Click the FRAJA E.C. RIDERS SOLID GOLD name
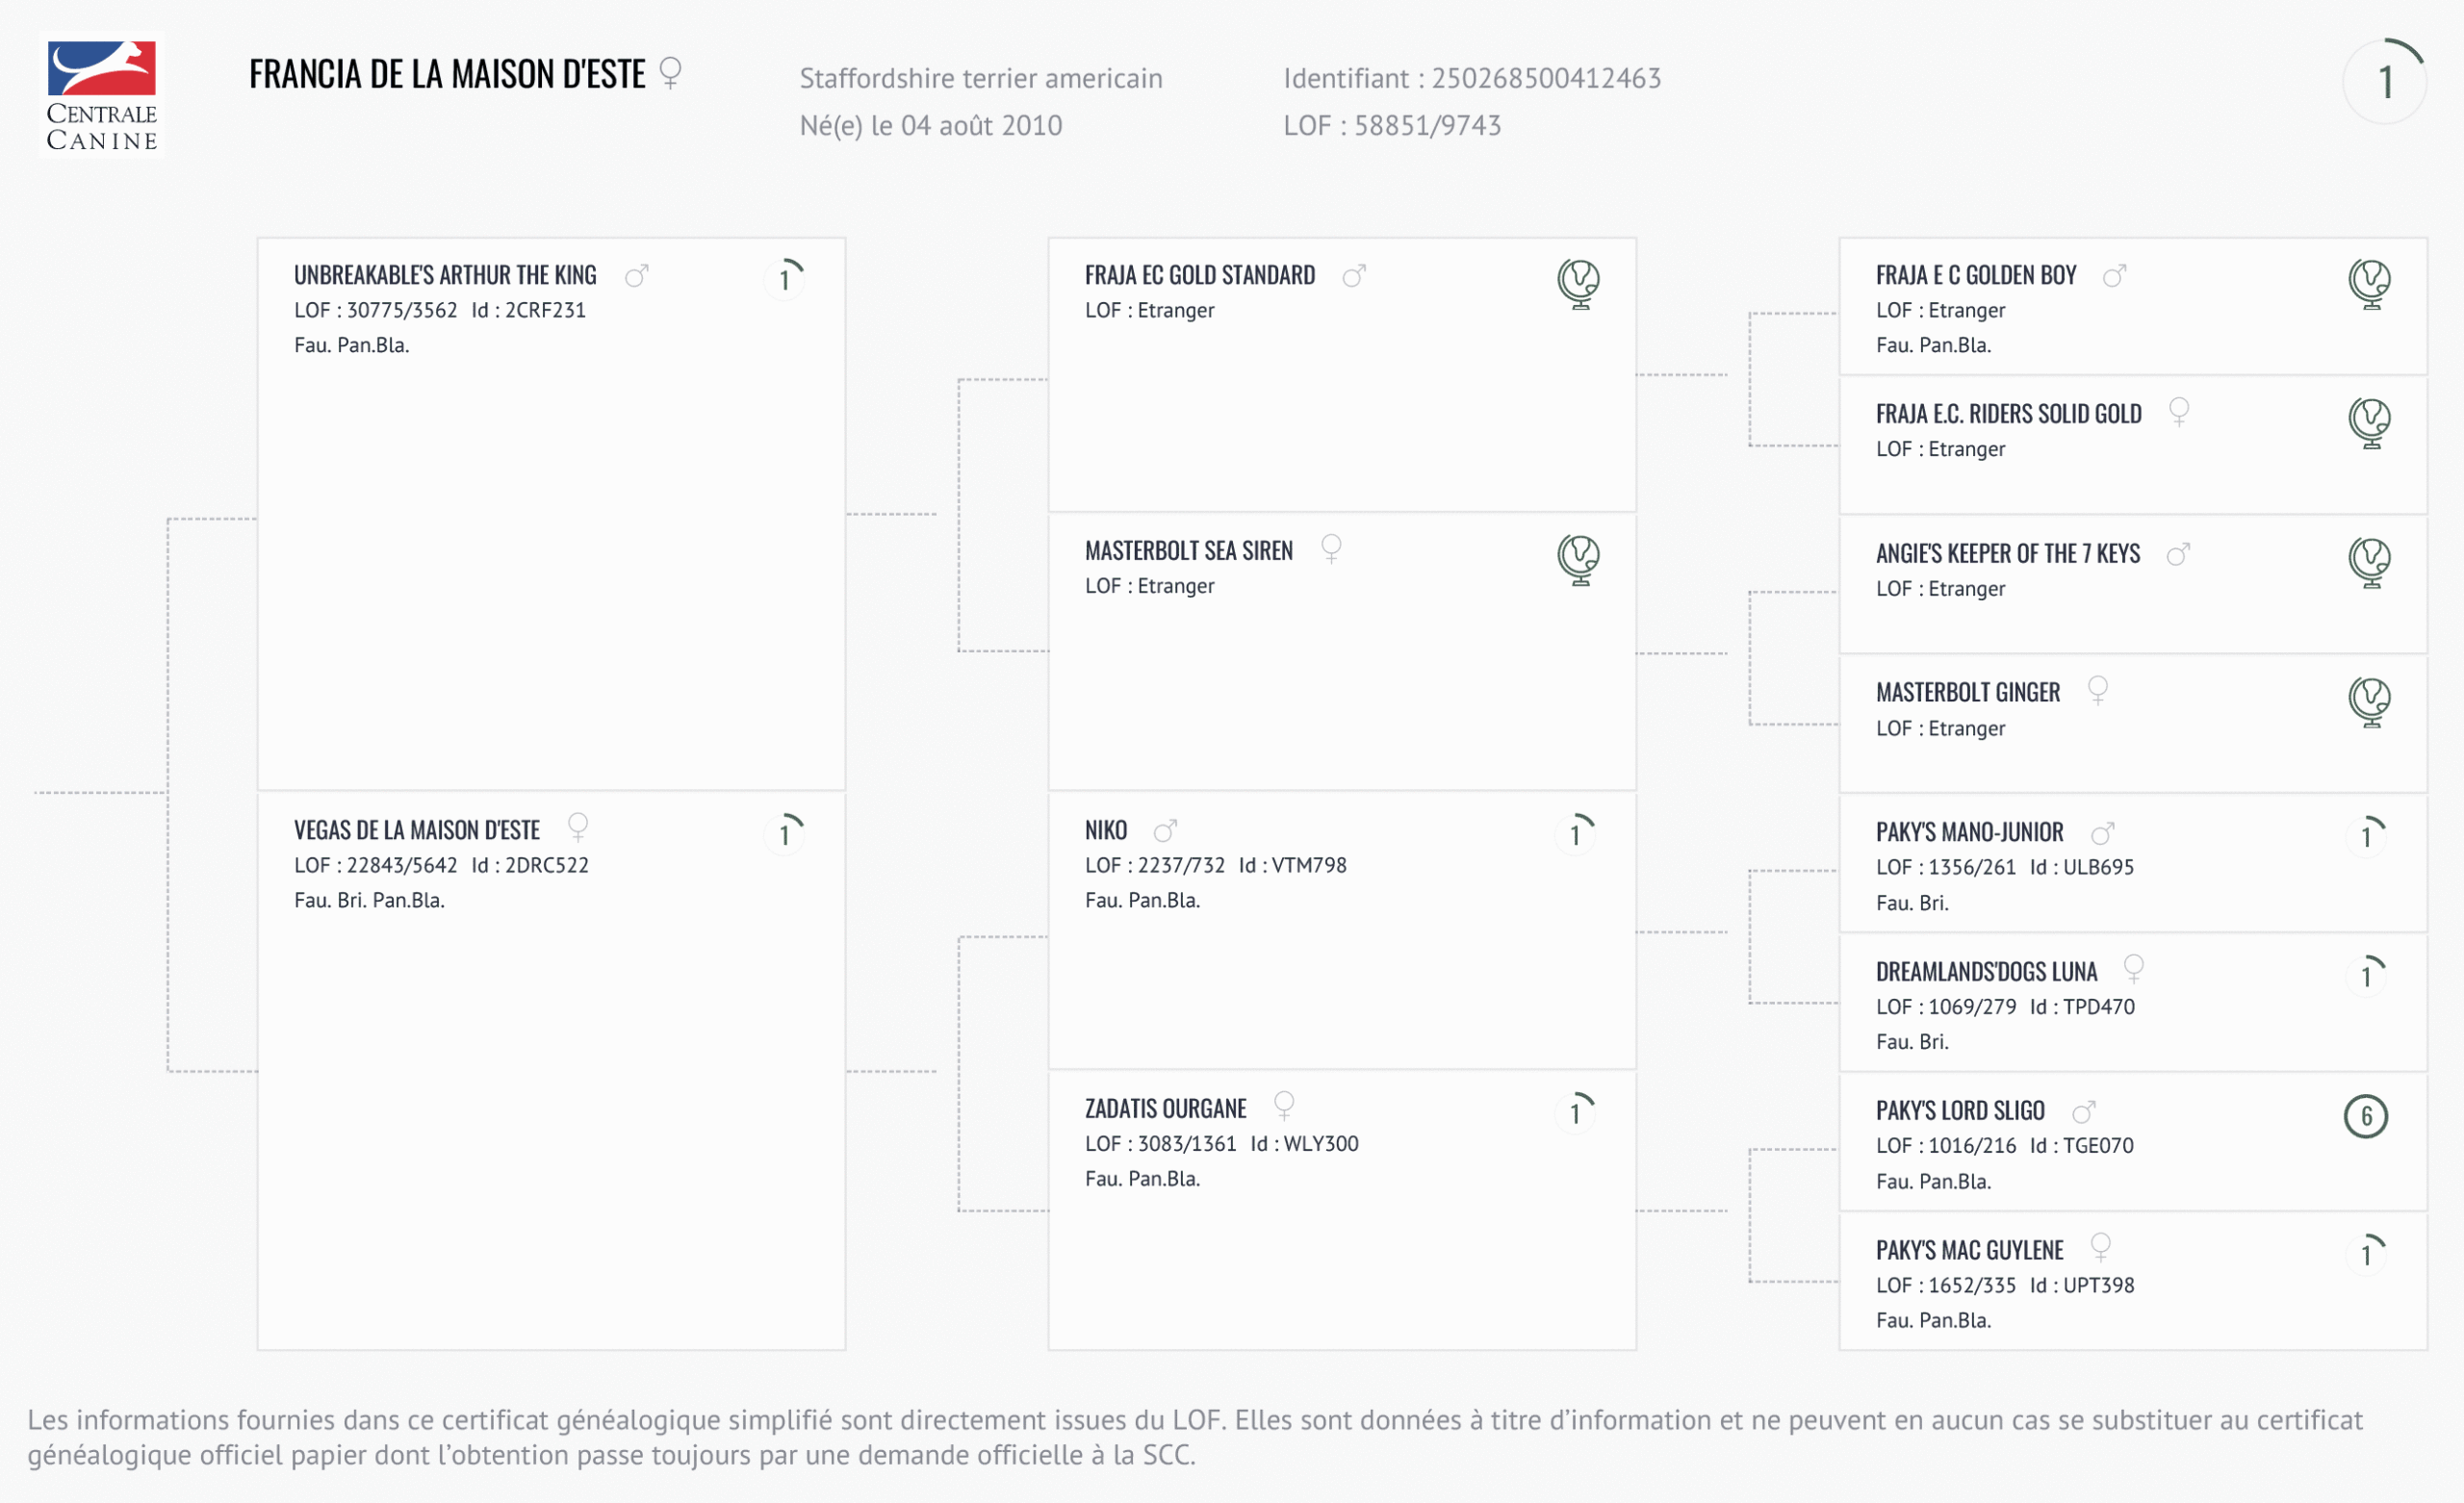Screen dimensions: 2464x1503 [x=2008, y=414]
